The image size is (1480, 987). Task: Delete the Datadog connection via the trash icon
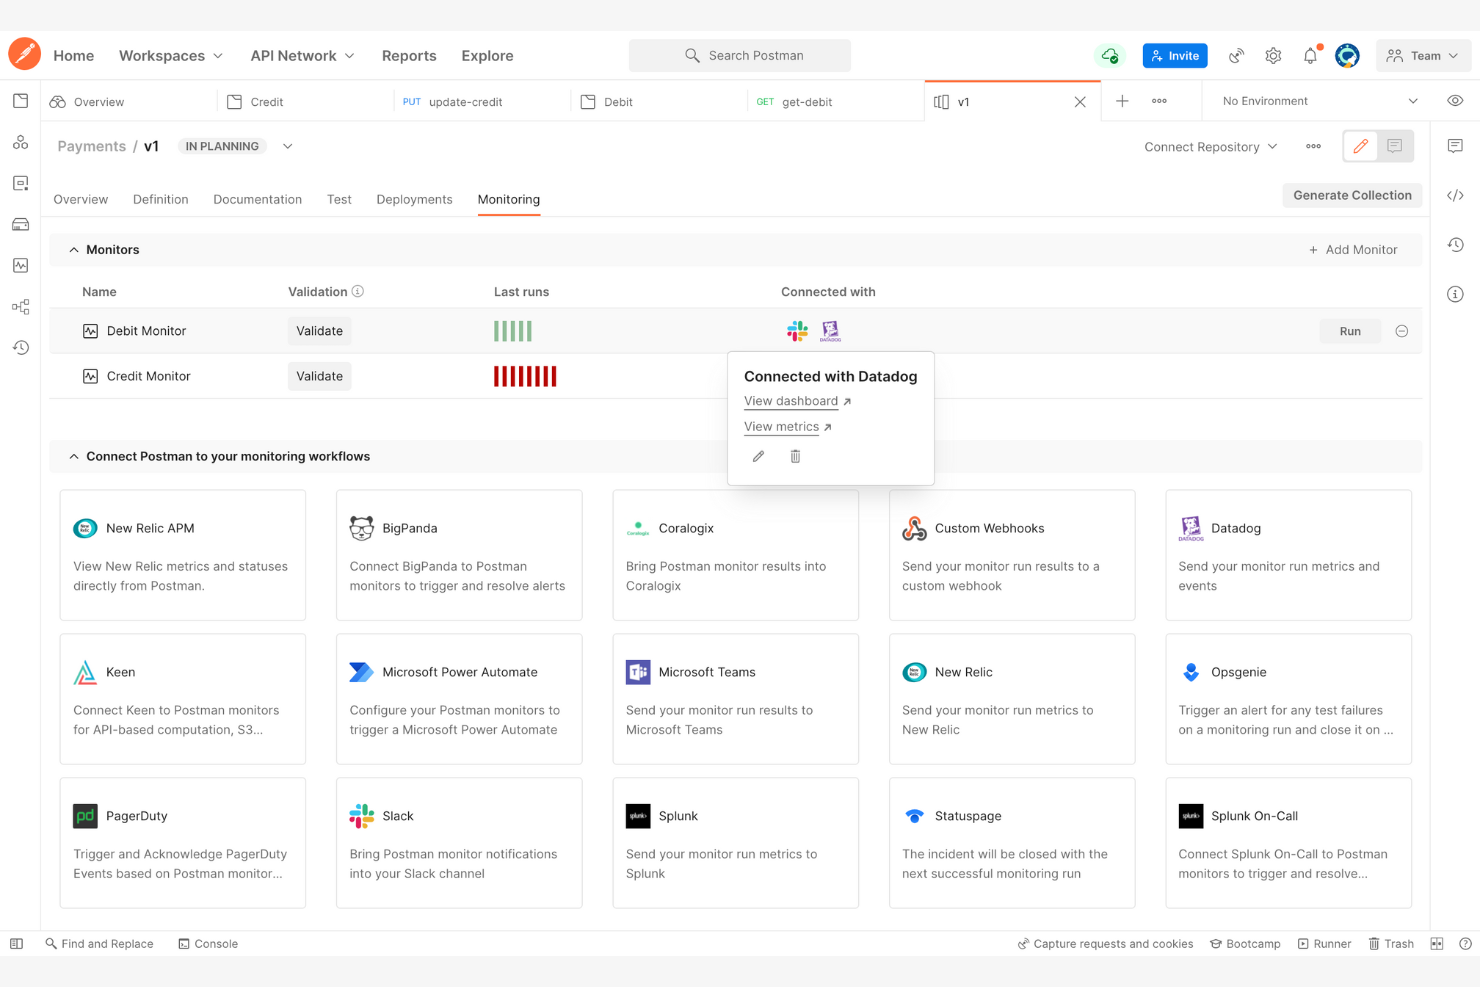(795, 456)
